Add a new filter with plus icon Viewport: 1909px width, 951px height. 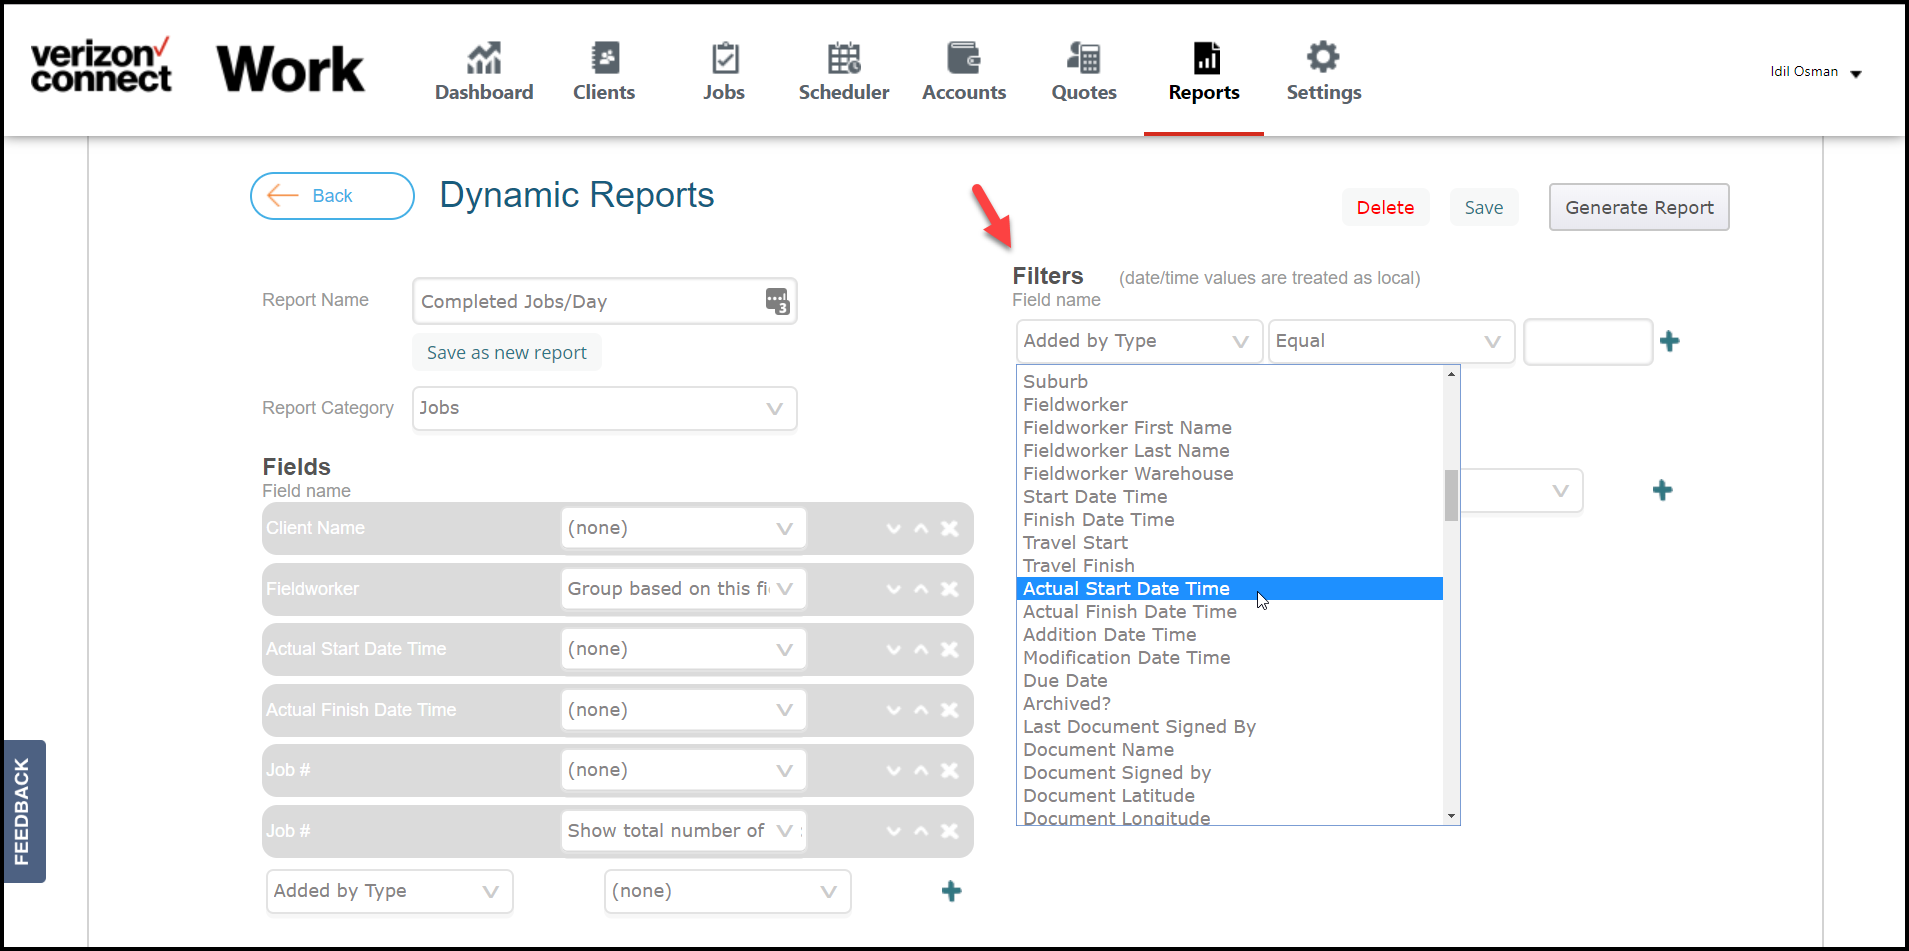1669,341
